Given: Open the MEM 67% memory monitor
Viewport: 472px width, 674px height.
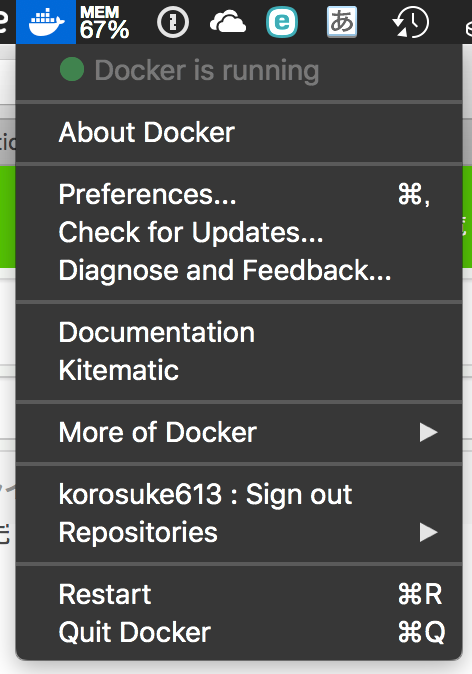Looking at the screenshot, I should coord(104,22).
